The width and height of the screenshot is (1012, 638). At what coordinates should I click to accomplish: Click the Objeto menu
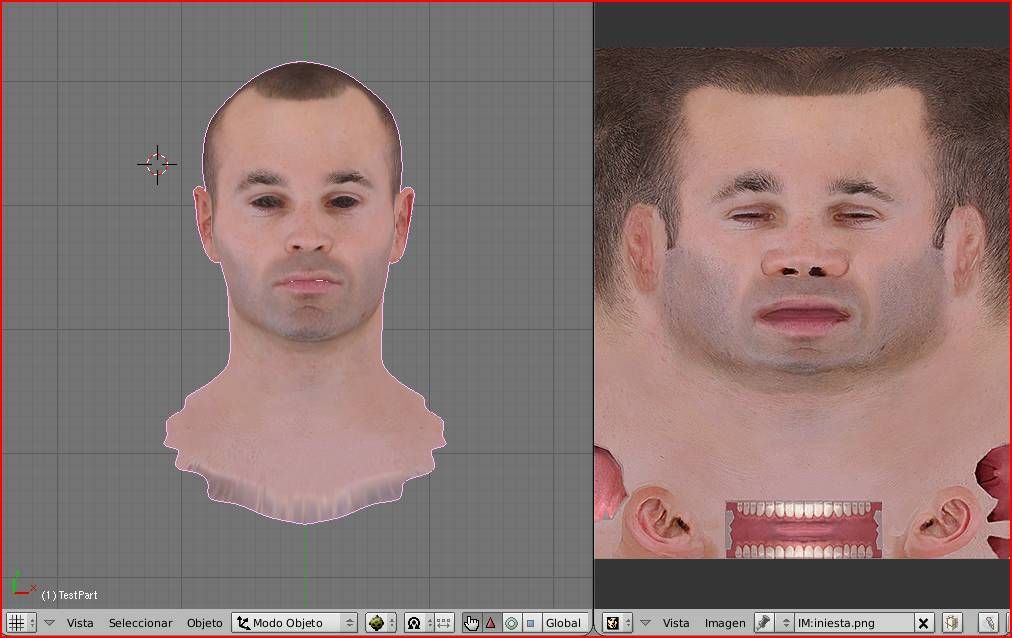(x=205, y=623)
